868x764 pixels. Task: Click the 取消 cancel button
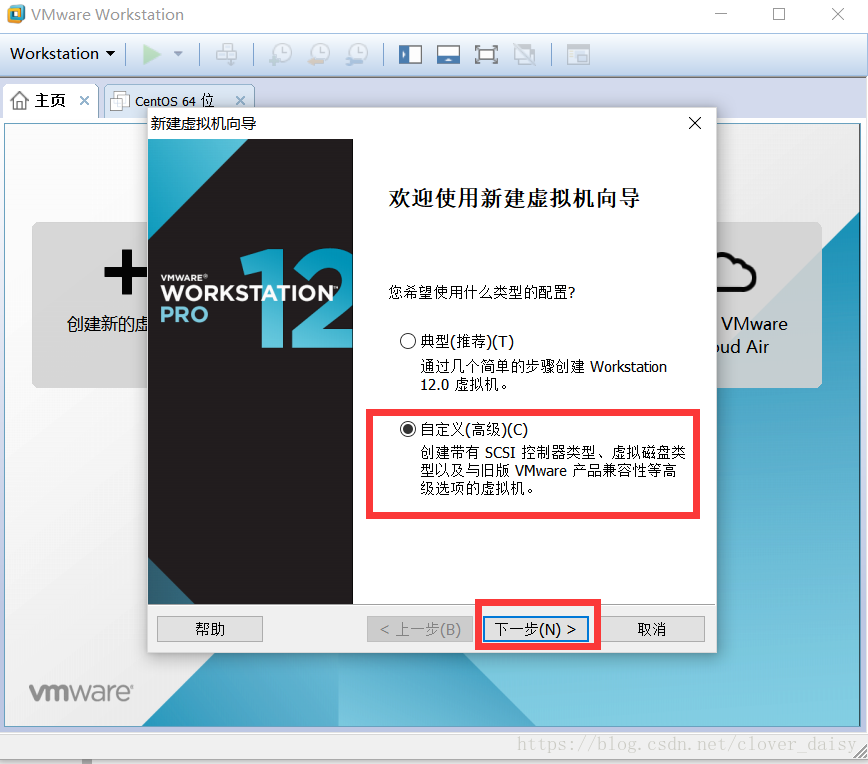pos(652,629)
